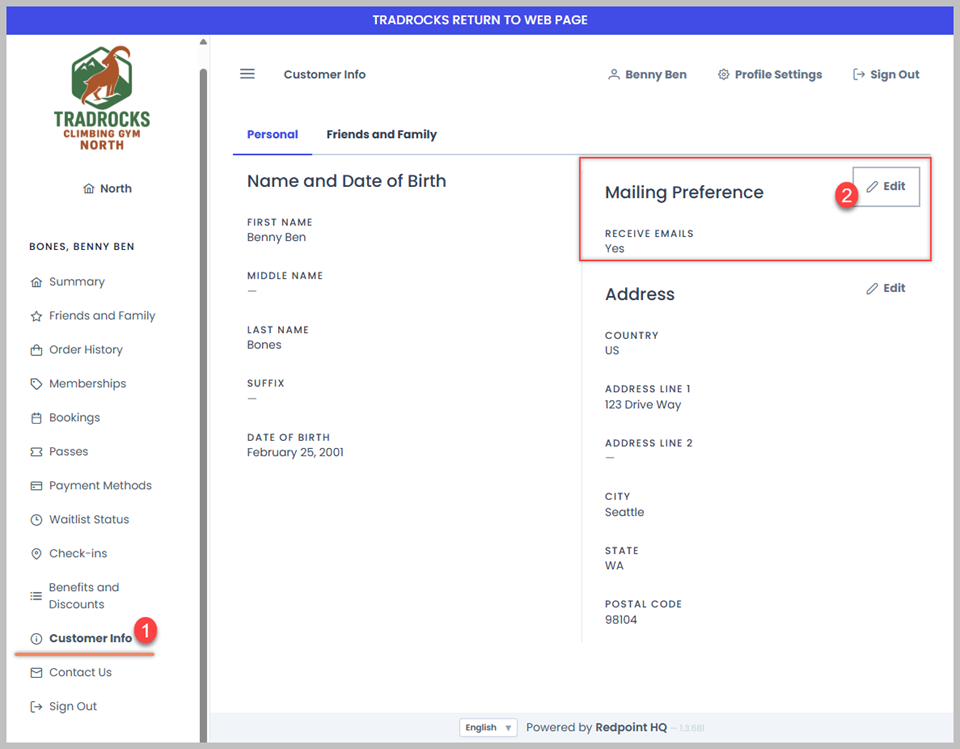View Waitlist Status
960x749 pixels.
pyautogui.click(x=89, y=520)
